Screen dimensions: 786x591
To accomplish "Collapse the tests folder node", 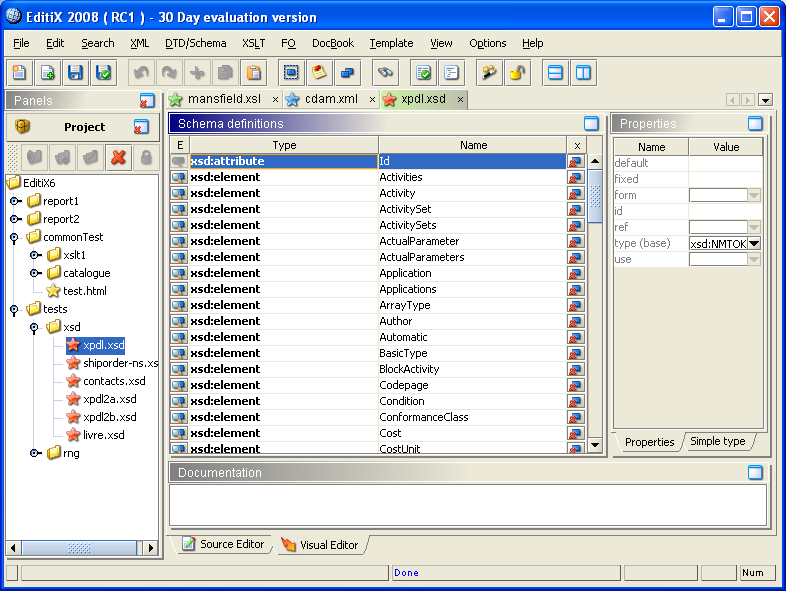I will (x=14, y=310).
